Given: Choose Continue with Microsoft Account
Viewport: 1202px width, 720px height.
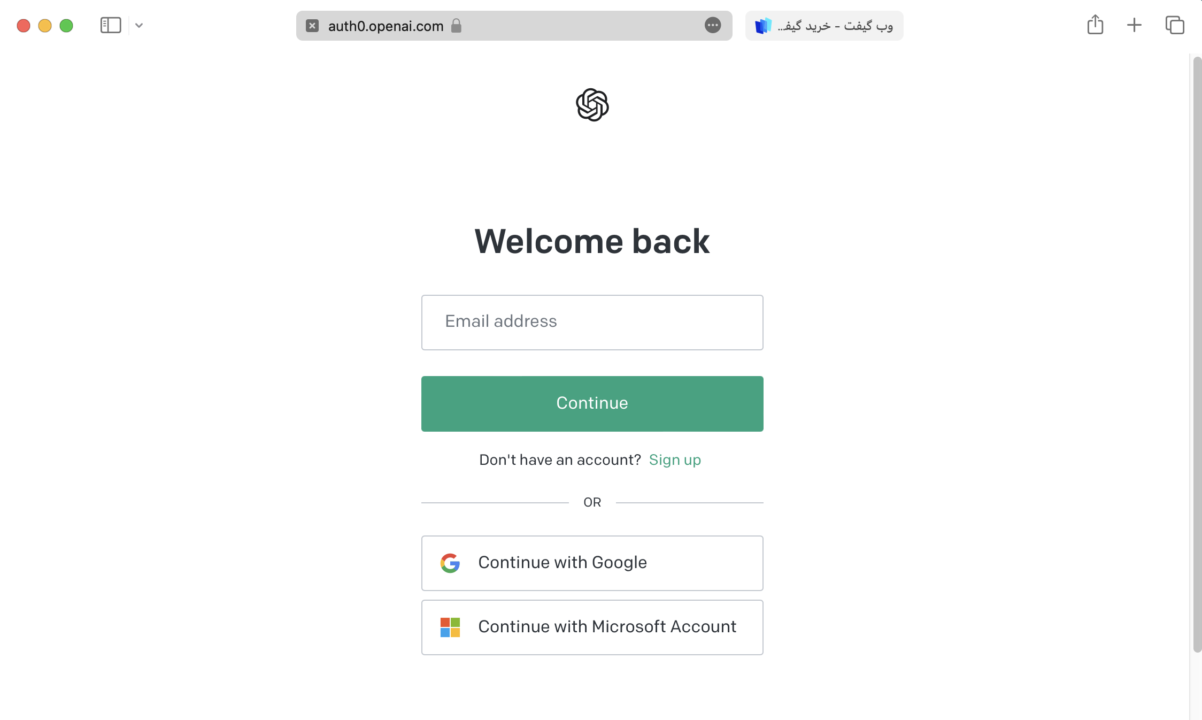Looking at the screenshot, I should click(592, 627).
